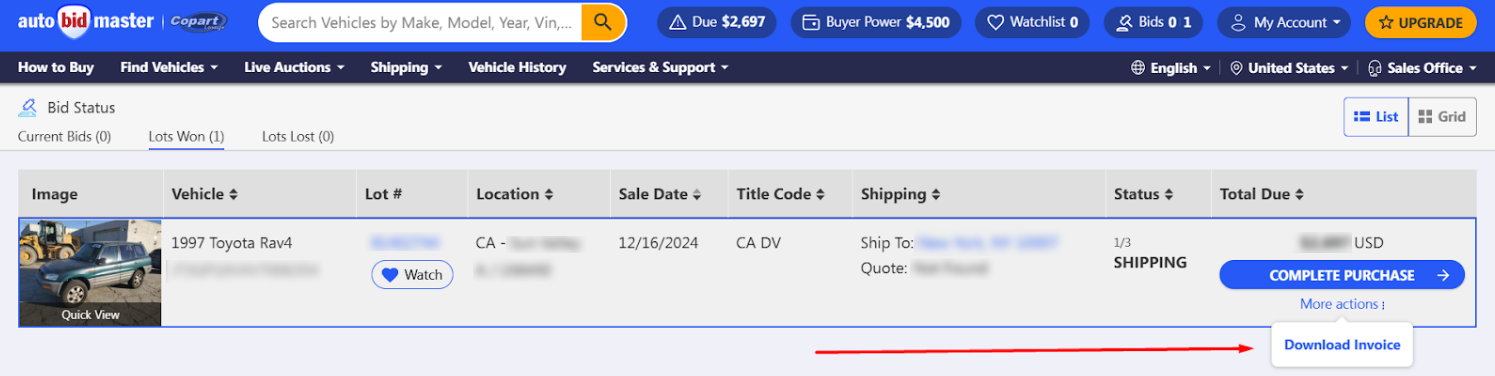Open the English language dropdown
This screenshot has width=1495, height=376.
pos(1171,68)
